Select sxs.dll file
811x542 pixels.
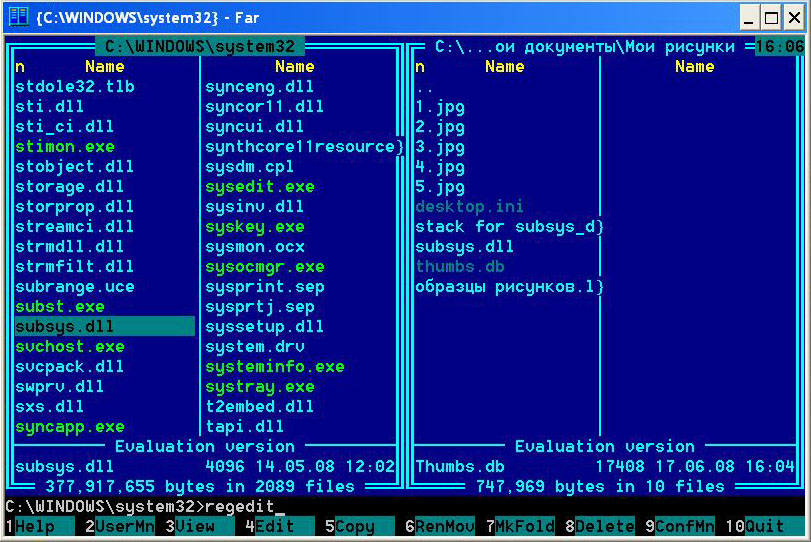pos(50,406)
